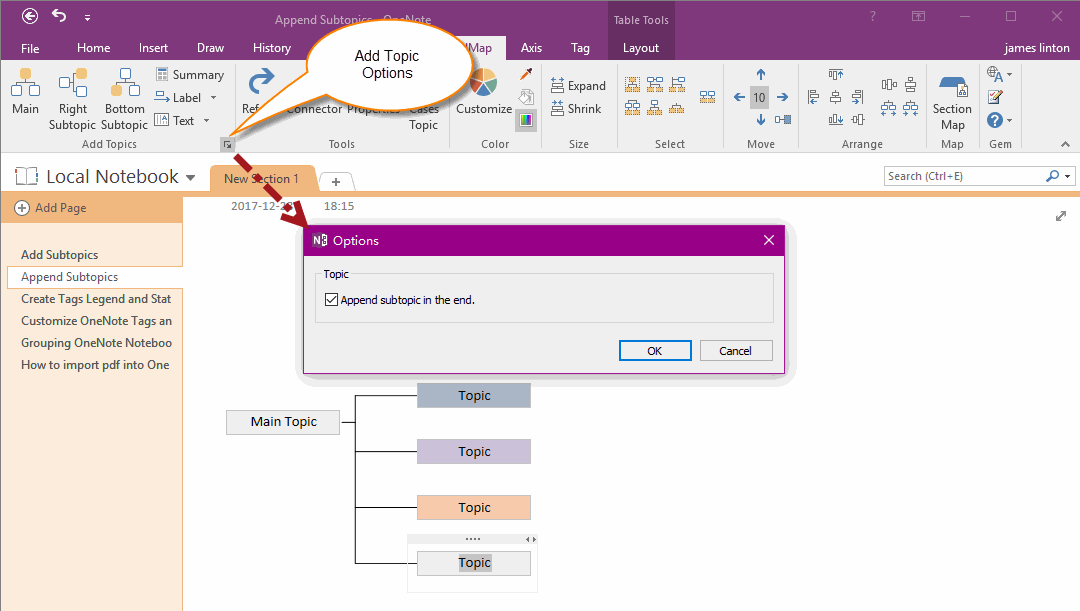Open the Grouping OneNote Noteboo page
Image resolution: width=1080 pixels, height=611 pixels.
[x=96, y=343]
